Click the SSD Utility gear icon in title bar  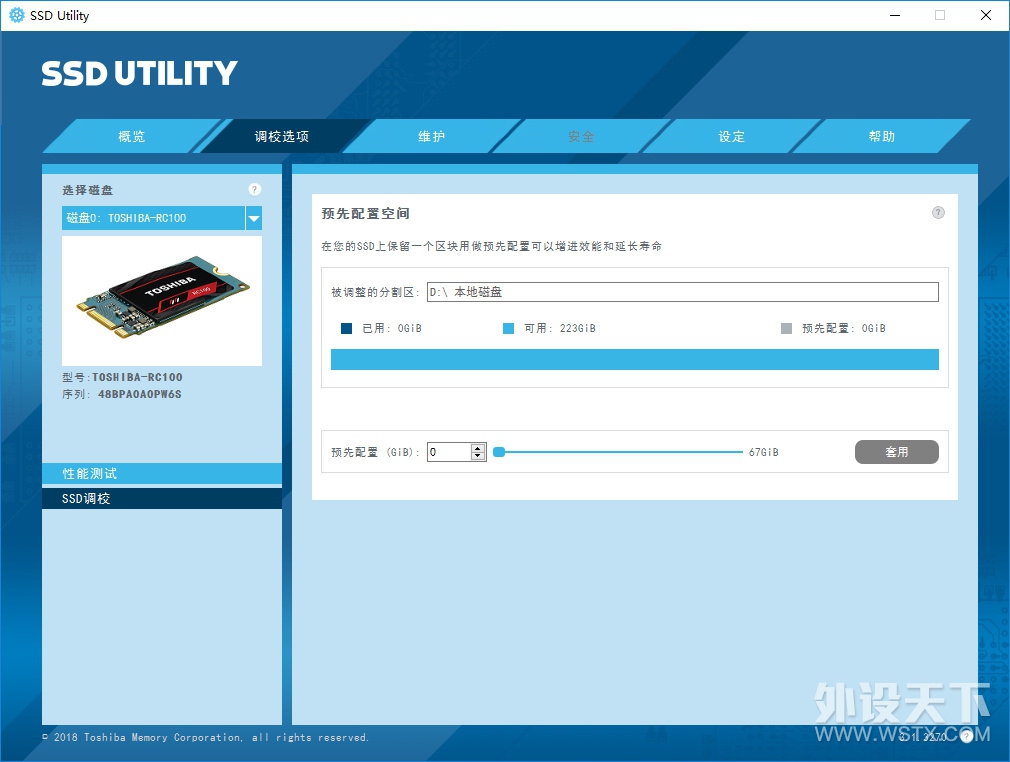17,15
